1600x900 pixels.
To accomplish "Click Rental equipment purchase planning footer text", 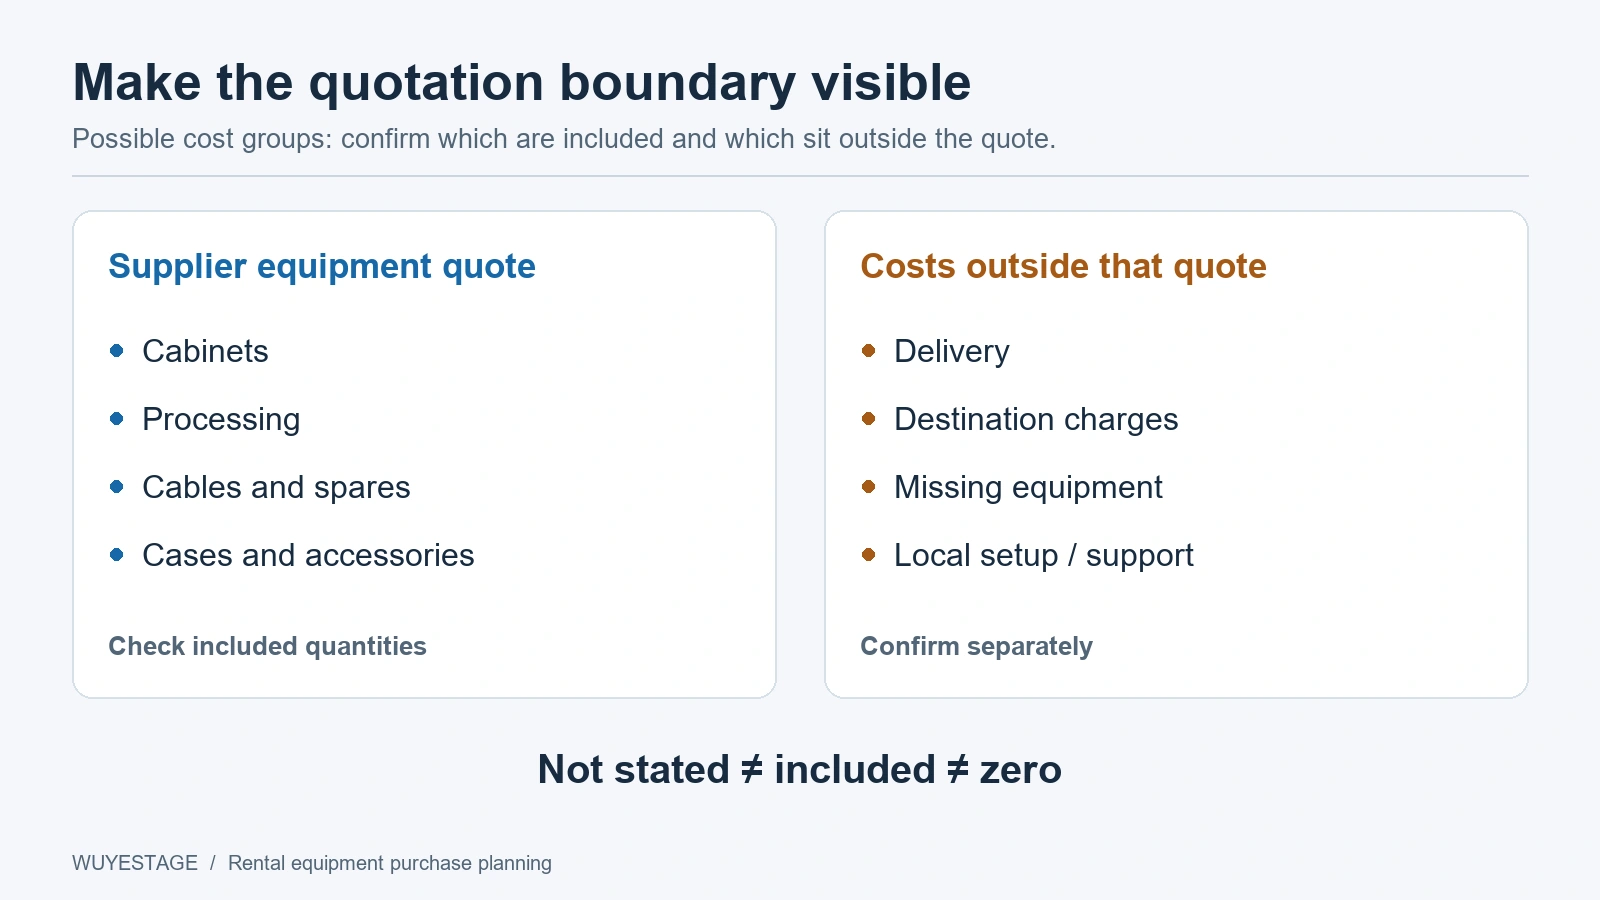I will 390,863.
